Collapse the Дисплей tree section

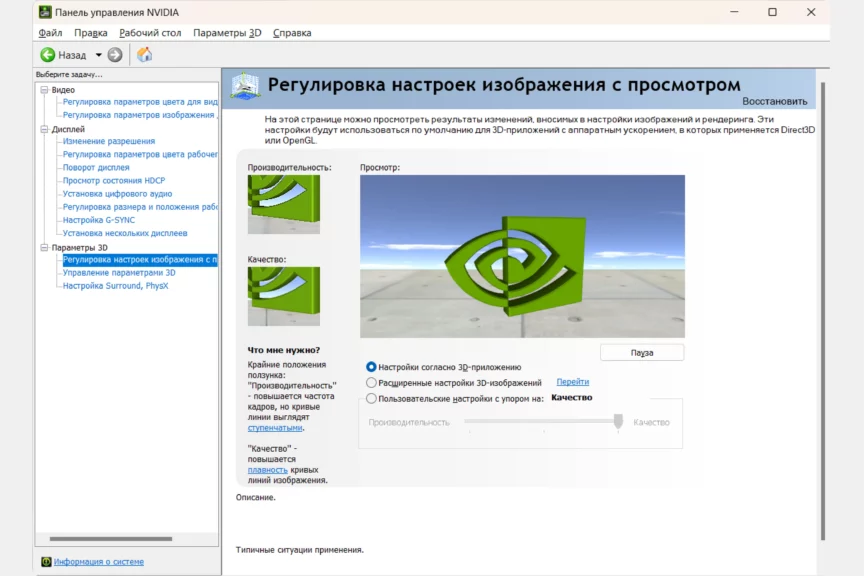coord(44,129)
